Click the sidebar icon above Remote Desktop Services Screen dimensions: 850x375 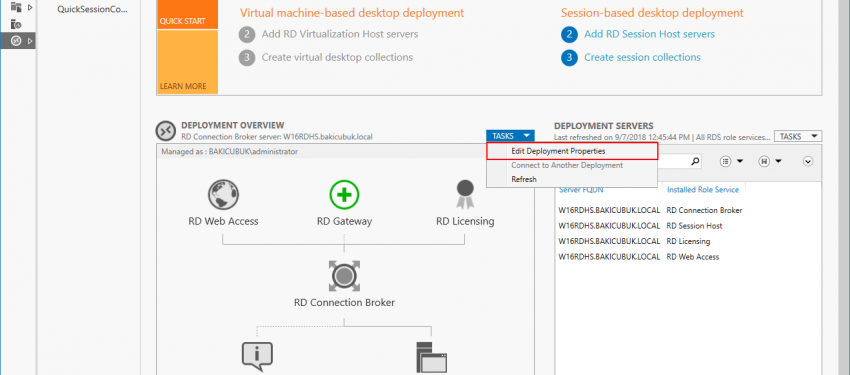coord(16,24)
